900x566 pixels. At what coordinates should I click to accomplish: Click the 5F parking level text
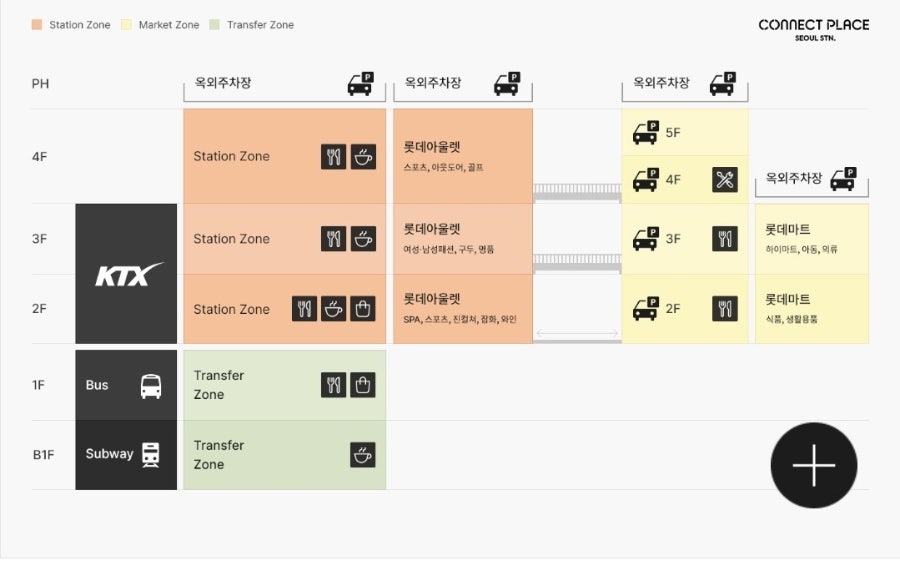tap(673, 133)
